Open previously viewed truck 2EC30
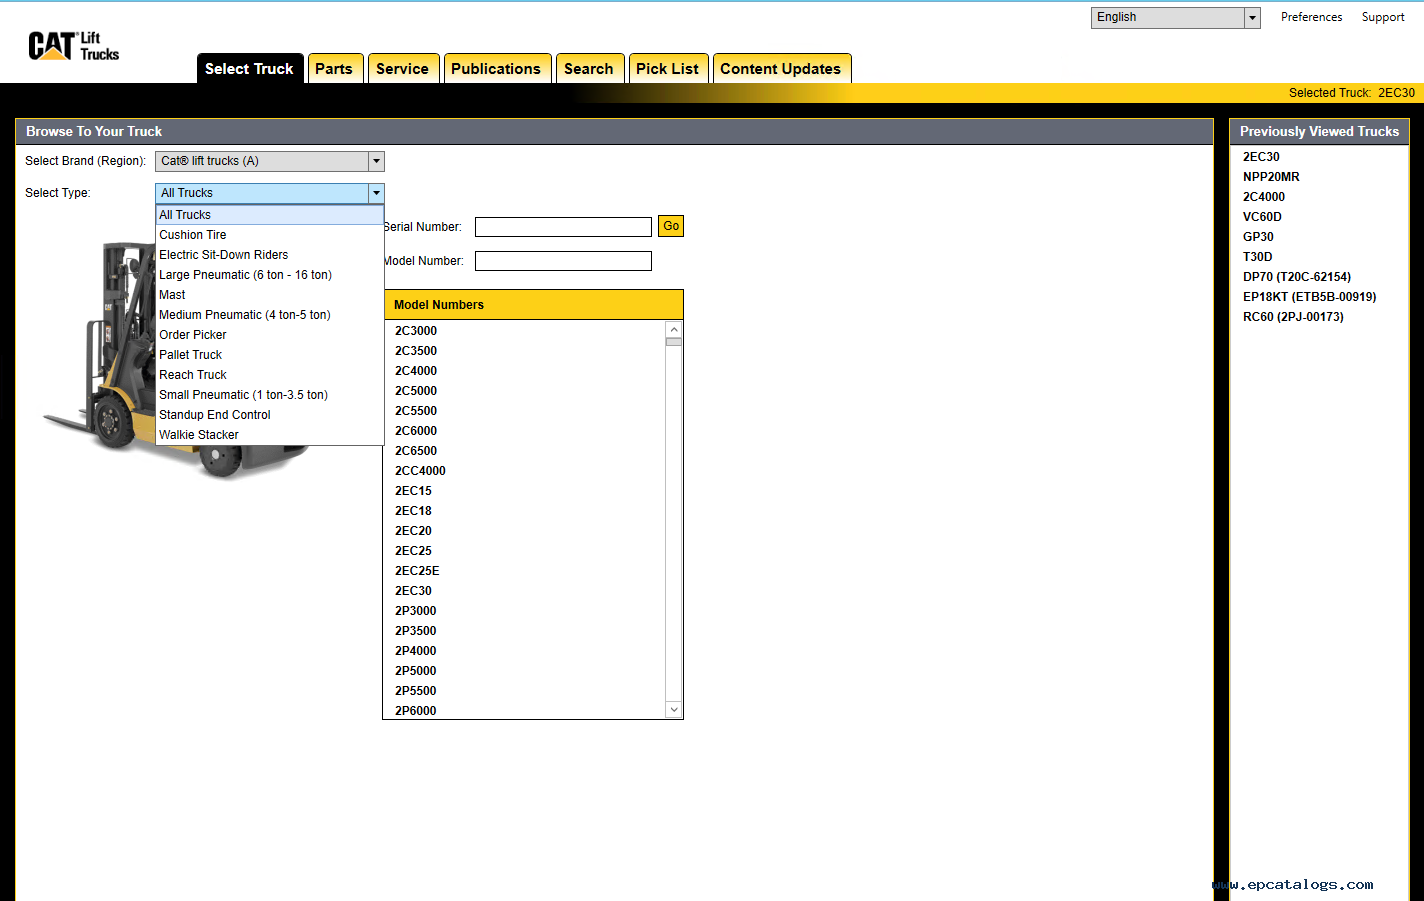The width and height of the screenshot is (1424, 901). coord(1261,157)
